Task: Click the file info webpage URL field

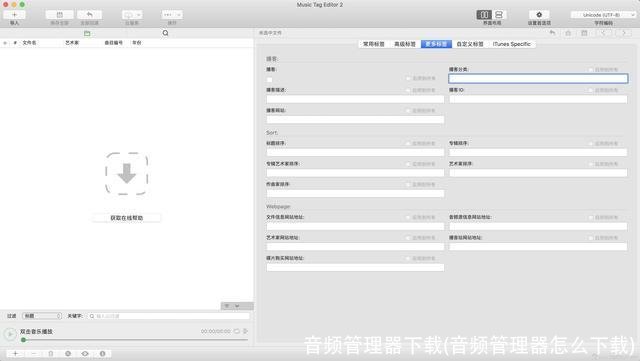Action: [x=355, y=226]
